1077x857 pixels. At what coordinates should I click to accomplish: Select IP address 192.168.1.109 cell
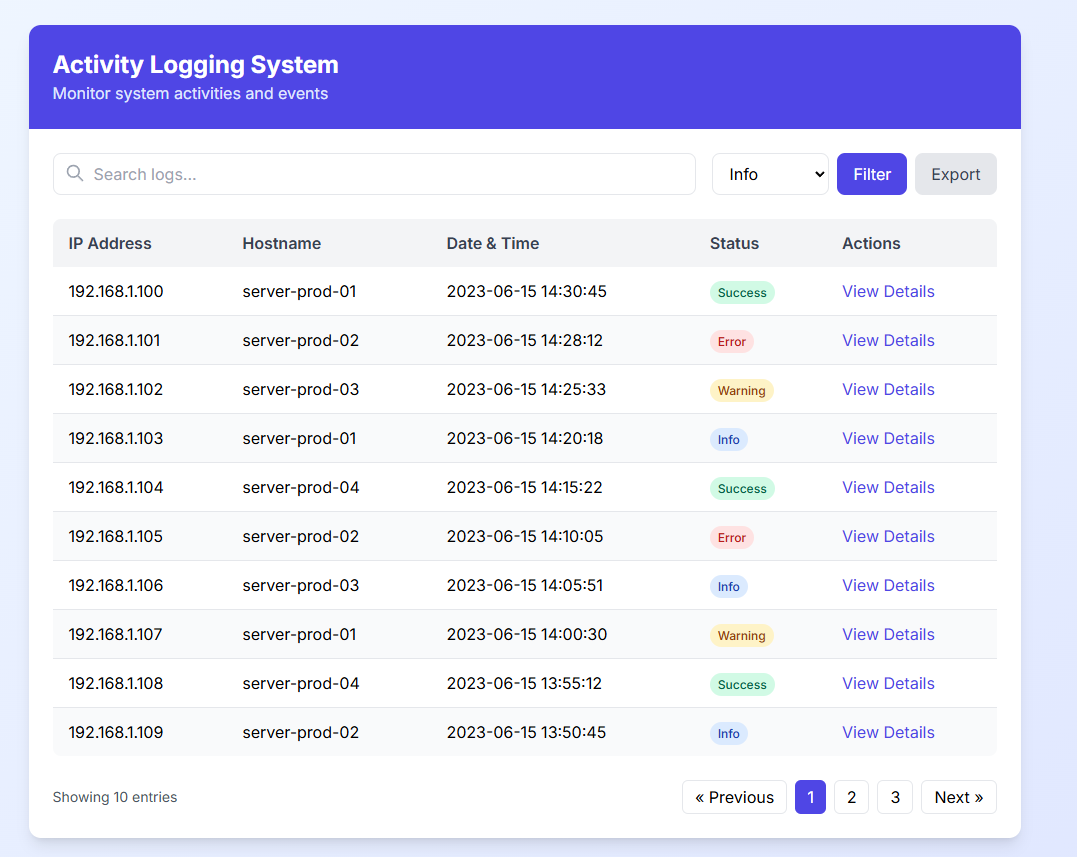pyautogui.click(x=116, y=732)
